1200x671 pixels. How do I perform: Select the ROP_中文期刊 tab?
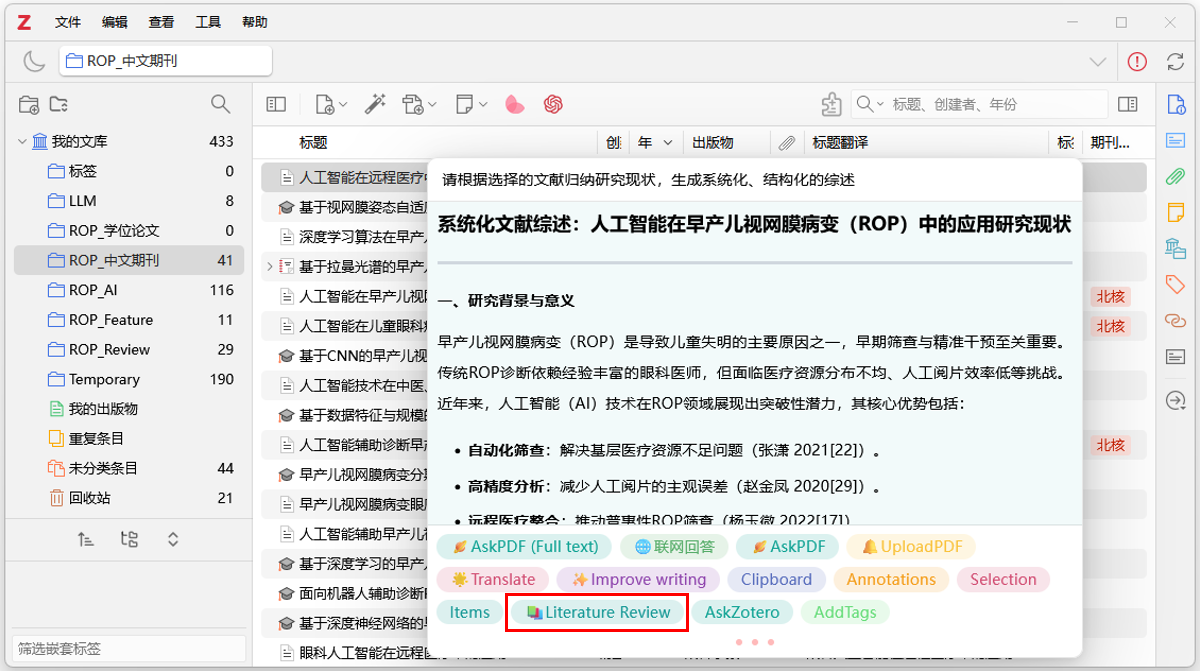166,61
